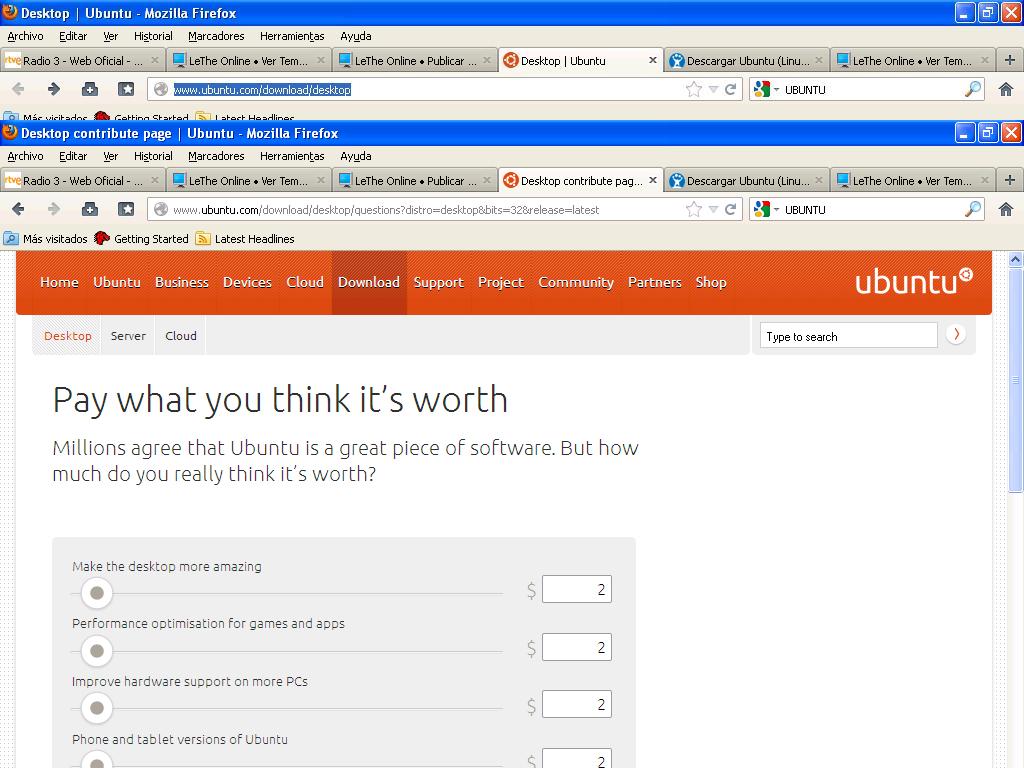This screenshot has height=768, width=1024.
Task: Click dollar field for 'Improve hardware support on more PCs'
Action: [x=577, y=704]
